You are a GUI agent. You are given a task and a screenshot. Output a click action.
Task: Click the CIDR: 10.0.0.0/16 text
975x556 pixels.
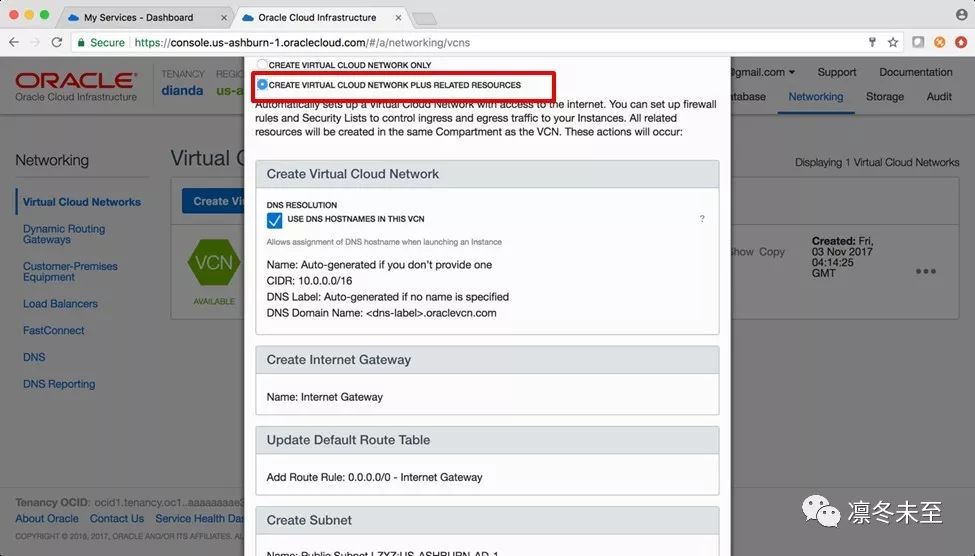[x=309, y=280]
